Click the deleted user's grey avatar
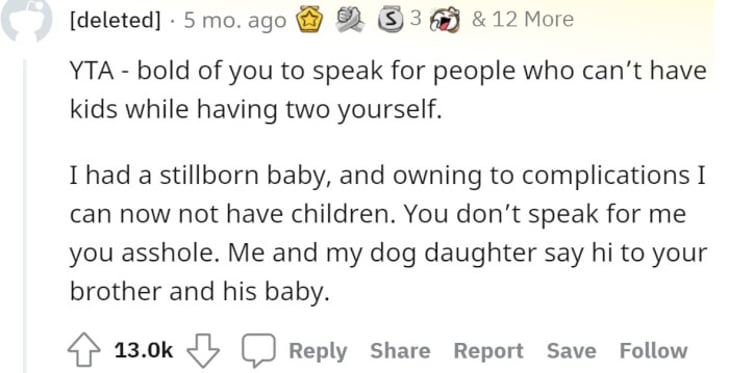 26,19
